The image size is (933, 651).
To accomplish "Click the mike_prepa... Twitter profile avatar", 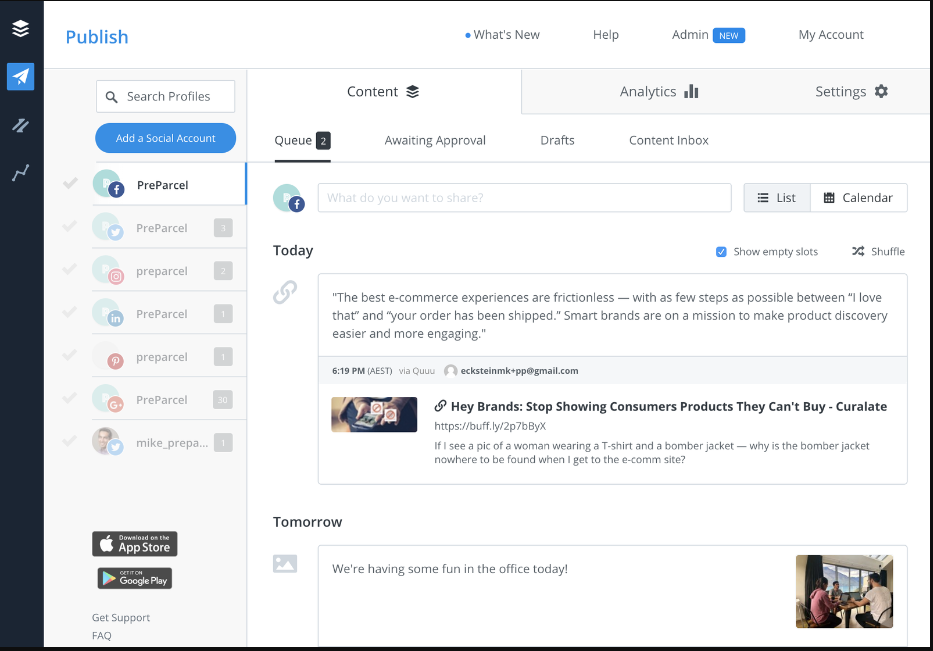I will (108, 442).
